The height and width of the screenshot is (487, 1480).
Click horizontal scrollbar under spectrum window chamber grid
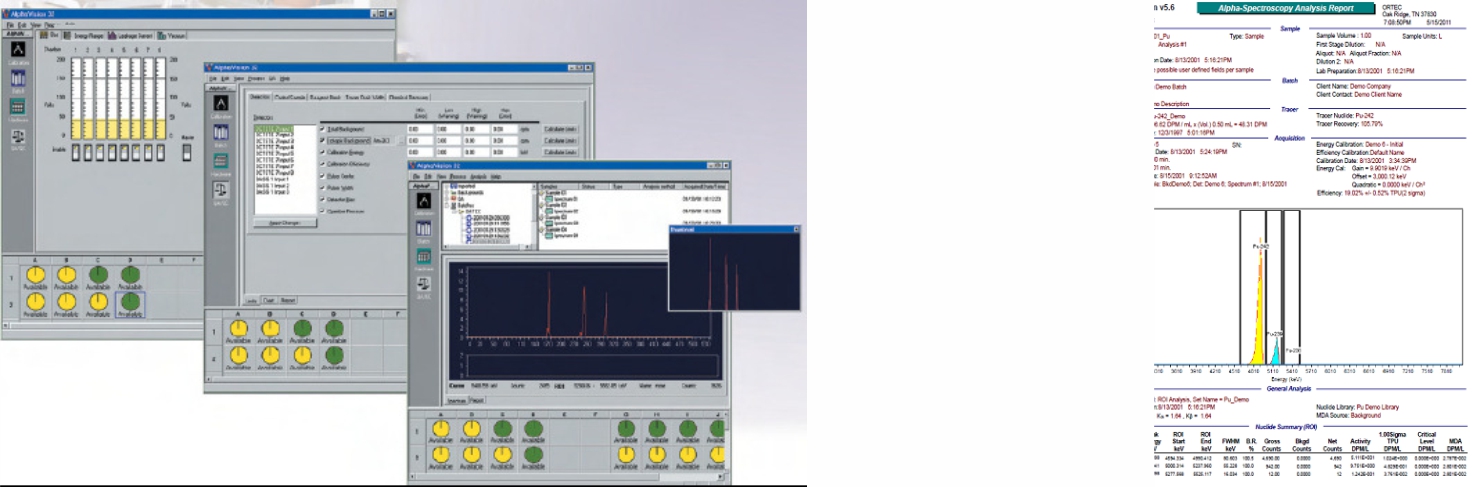[600, 478]
